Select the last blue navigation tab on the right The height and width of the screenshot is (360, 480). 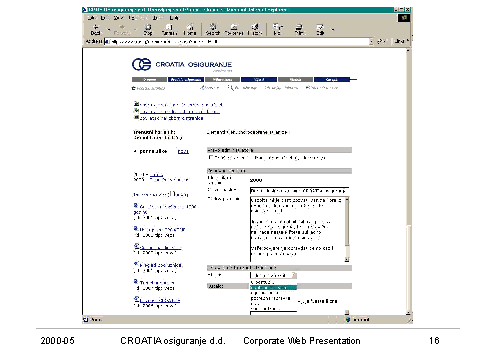tap(332, 80)
